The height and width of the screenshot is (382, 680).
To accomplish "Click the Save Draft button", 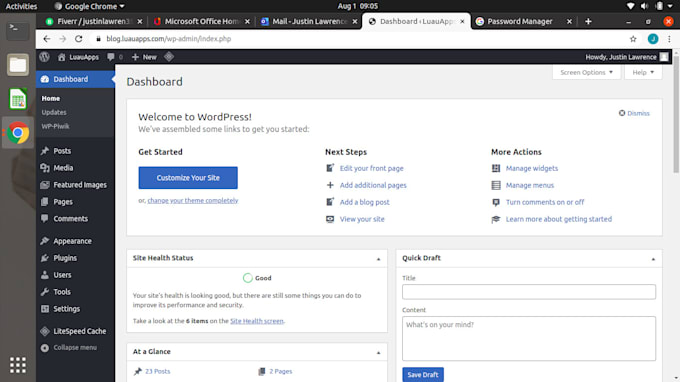I will click(x=423, y=375).
